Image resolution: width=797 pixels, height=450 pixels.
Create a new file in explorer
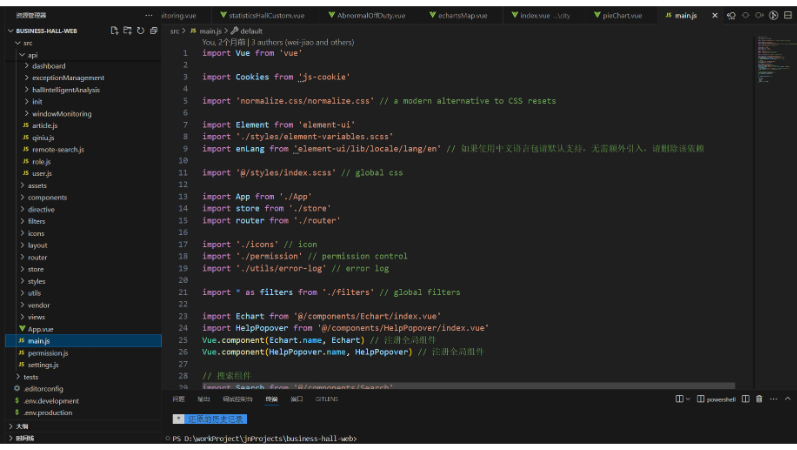(114, 31)
